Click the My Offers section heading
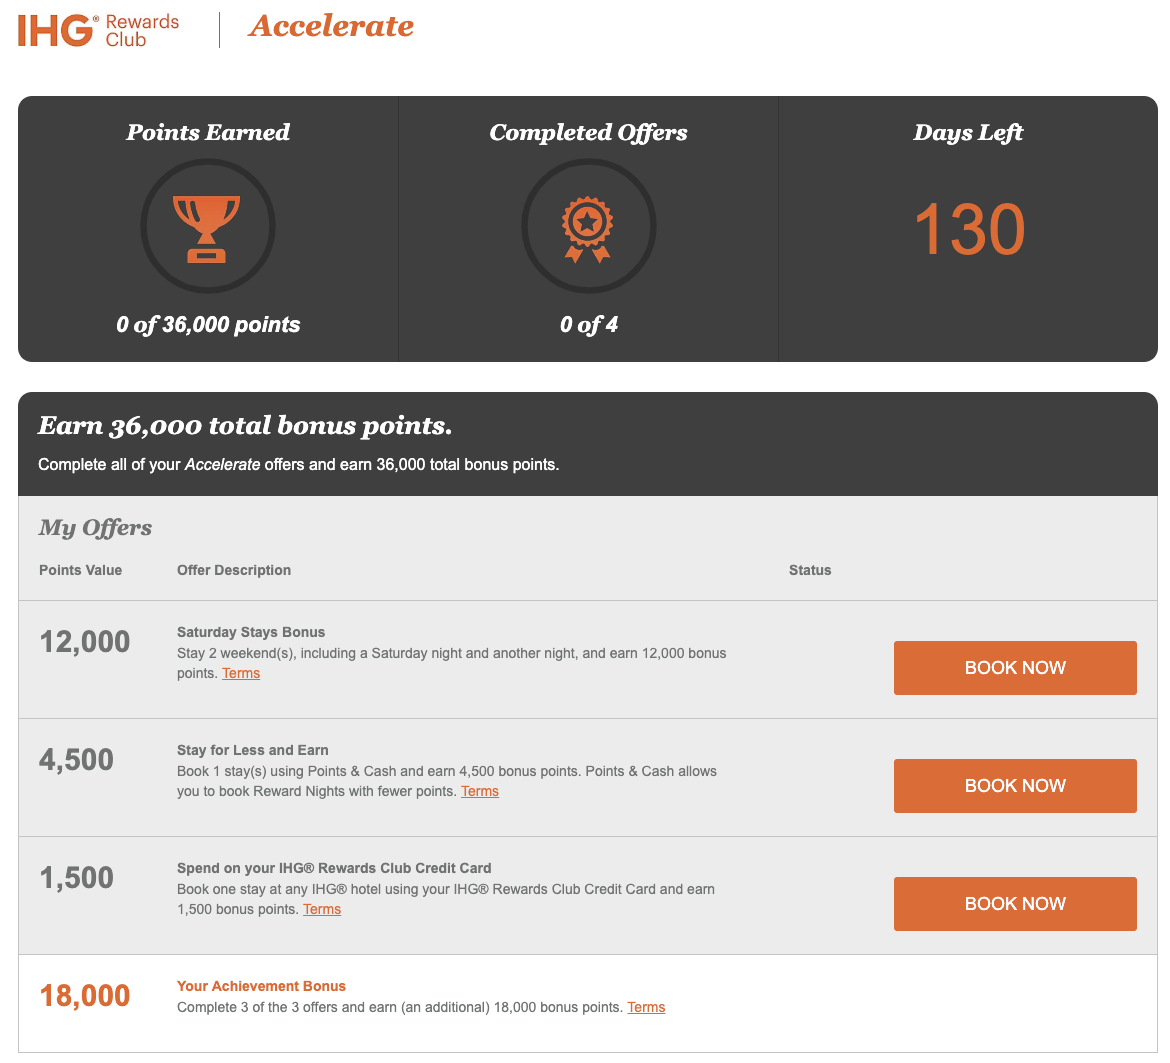 (95, 527)
